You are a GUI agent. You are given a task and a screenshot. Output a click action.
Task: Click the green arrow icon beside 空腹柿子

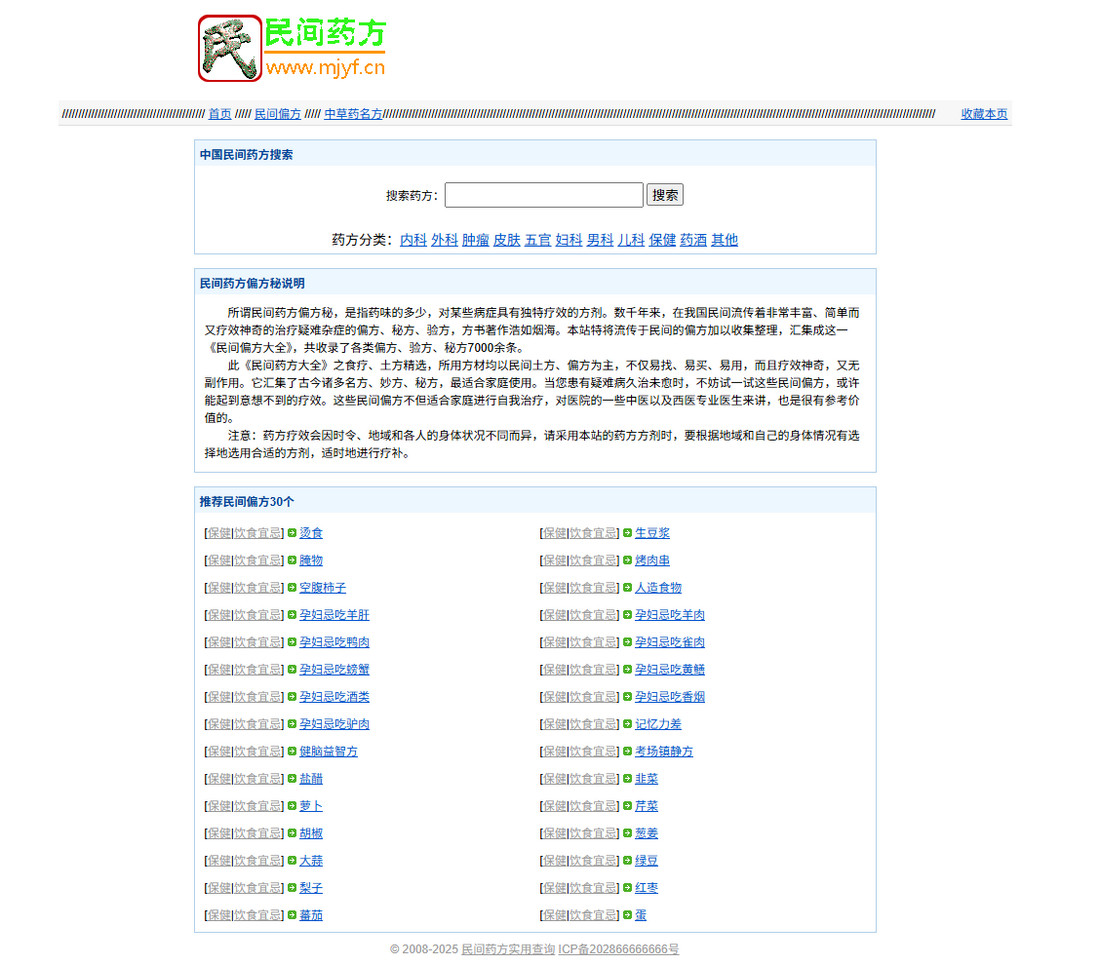(294, 587)
